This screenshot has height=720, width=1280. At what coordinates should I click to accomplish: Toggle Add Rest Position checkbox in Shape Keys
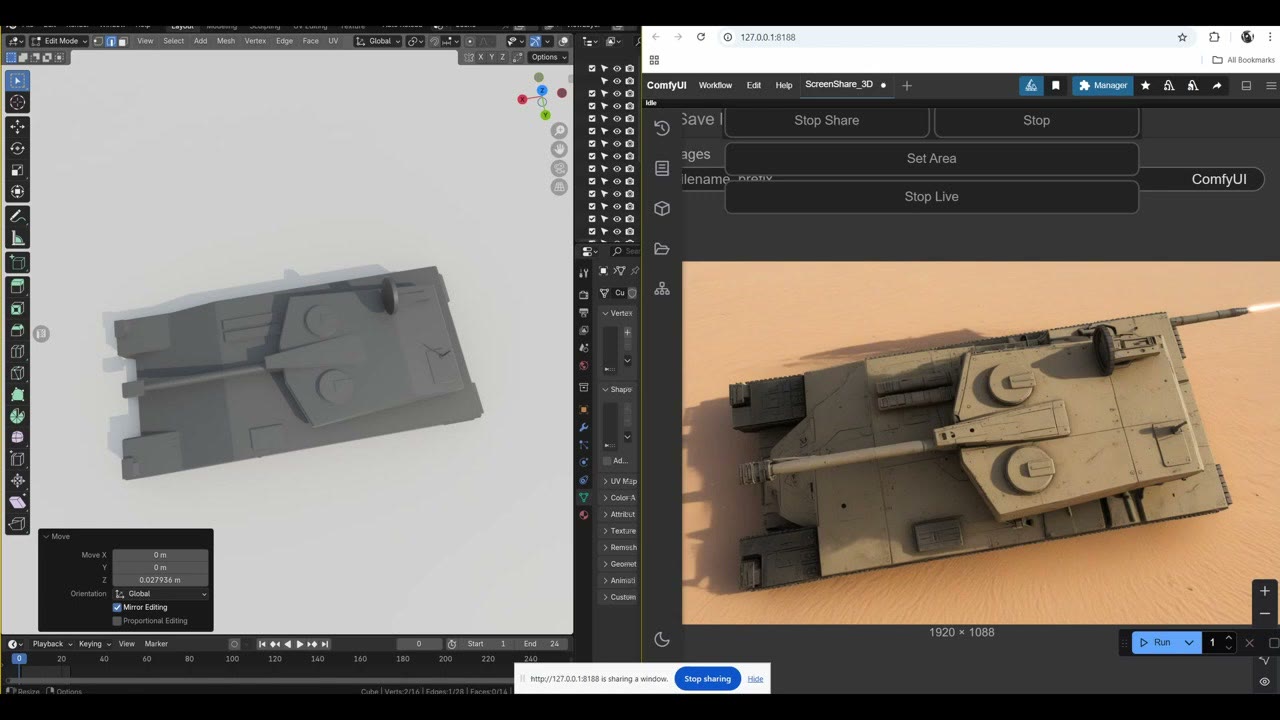tap(607, 461)
